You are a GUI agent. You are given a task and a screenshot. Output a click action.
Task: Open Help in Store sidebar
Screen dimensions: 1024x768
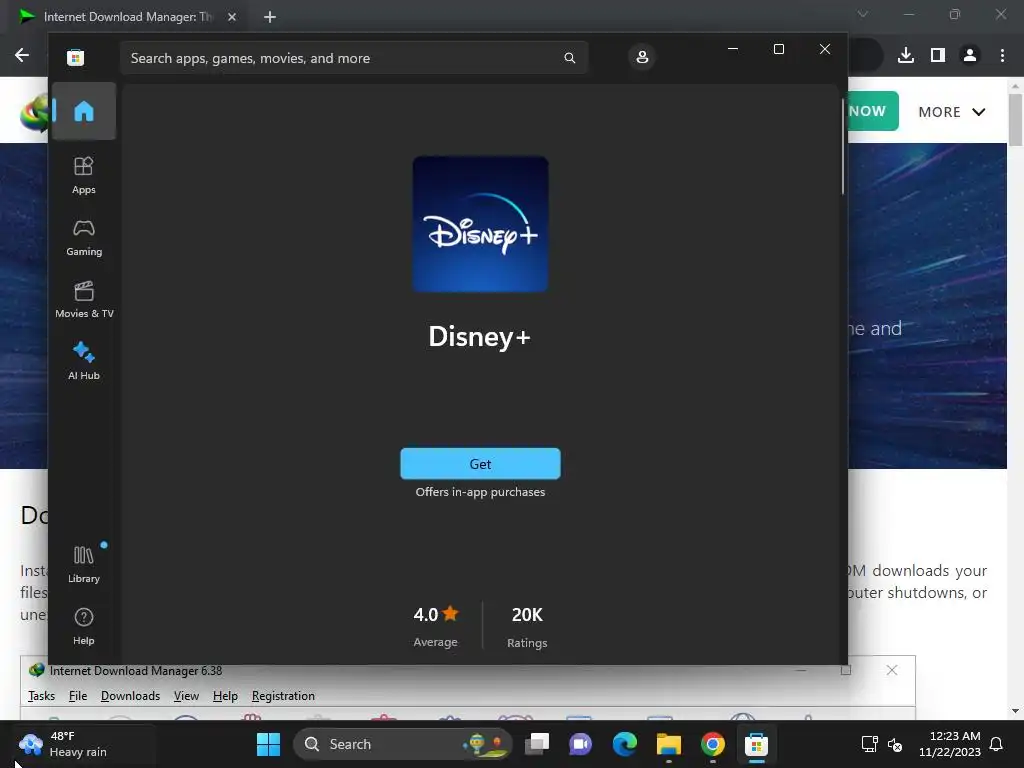click(x=84, y=626)
